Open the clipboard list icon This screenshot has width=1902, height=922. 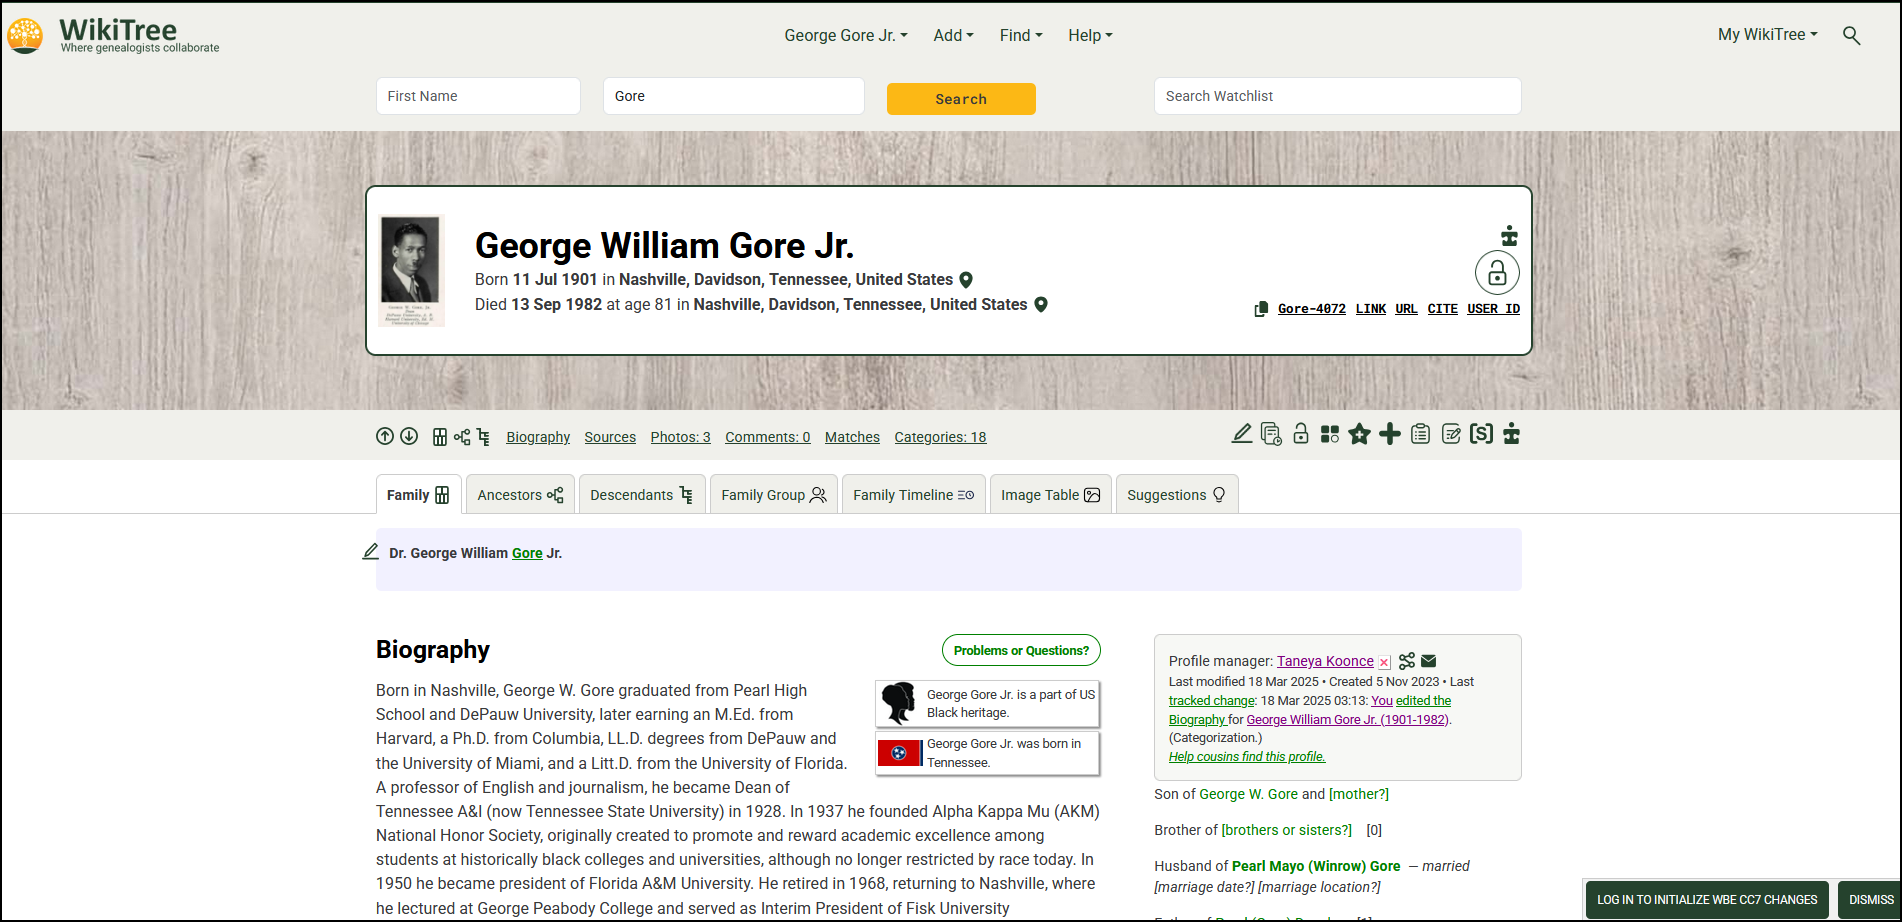(1420, 434)
